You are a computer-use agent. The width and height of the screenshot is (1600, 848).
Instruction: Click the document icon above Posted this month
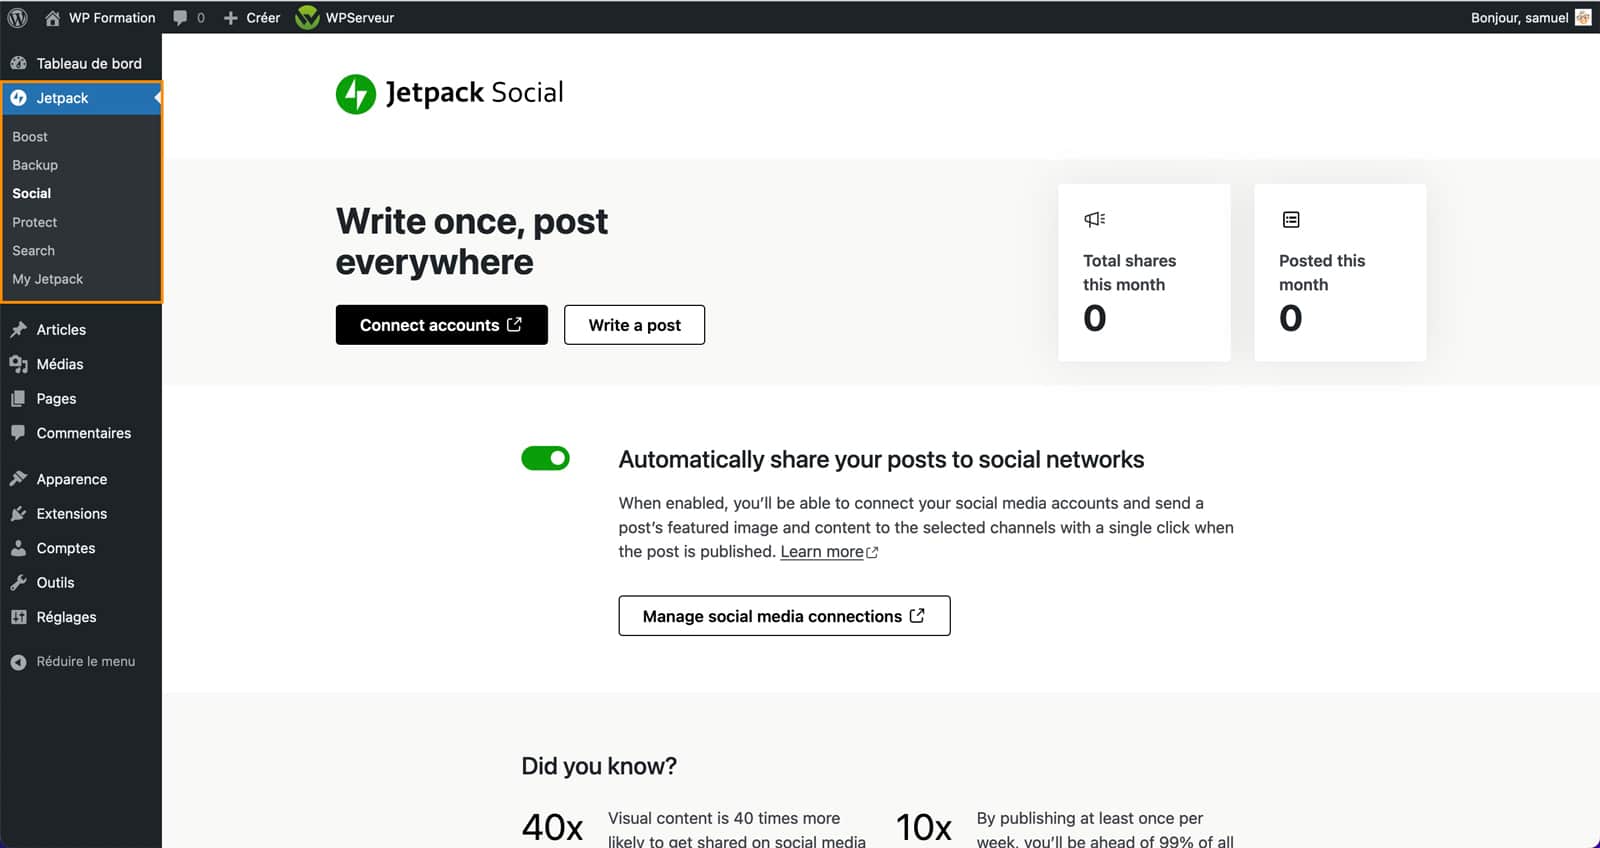[x=1291, y=218]
